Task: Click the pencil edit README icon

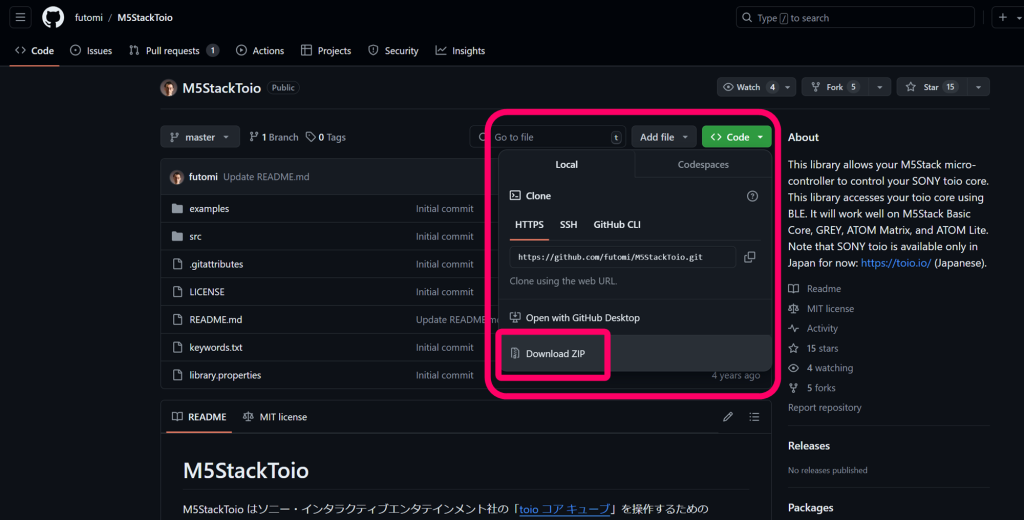Action: point(728,417)
